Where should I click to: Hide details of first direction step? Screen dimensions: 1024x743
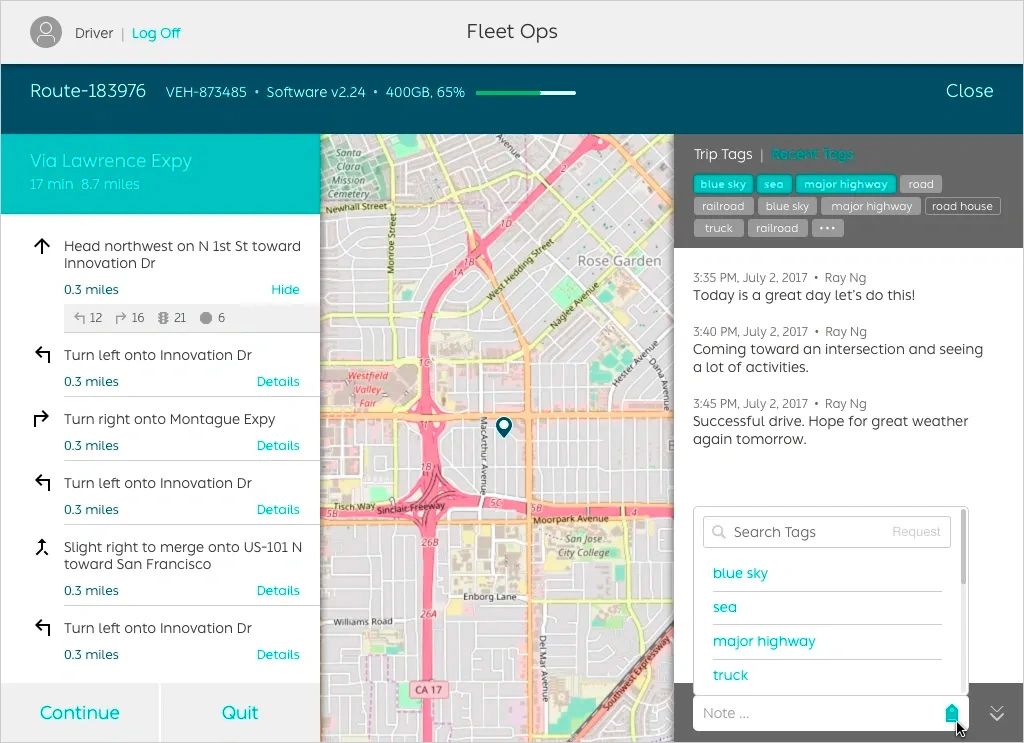[x=285, y=289]
